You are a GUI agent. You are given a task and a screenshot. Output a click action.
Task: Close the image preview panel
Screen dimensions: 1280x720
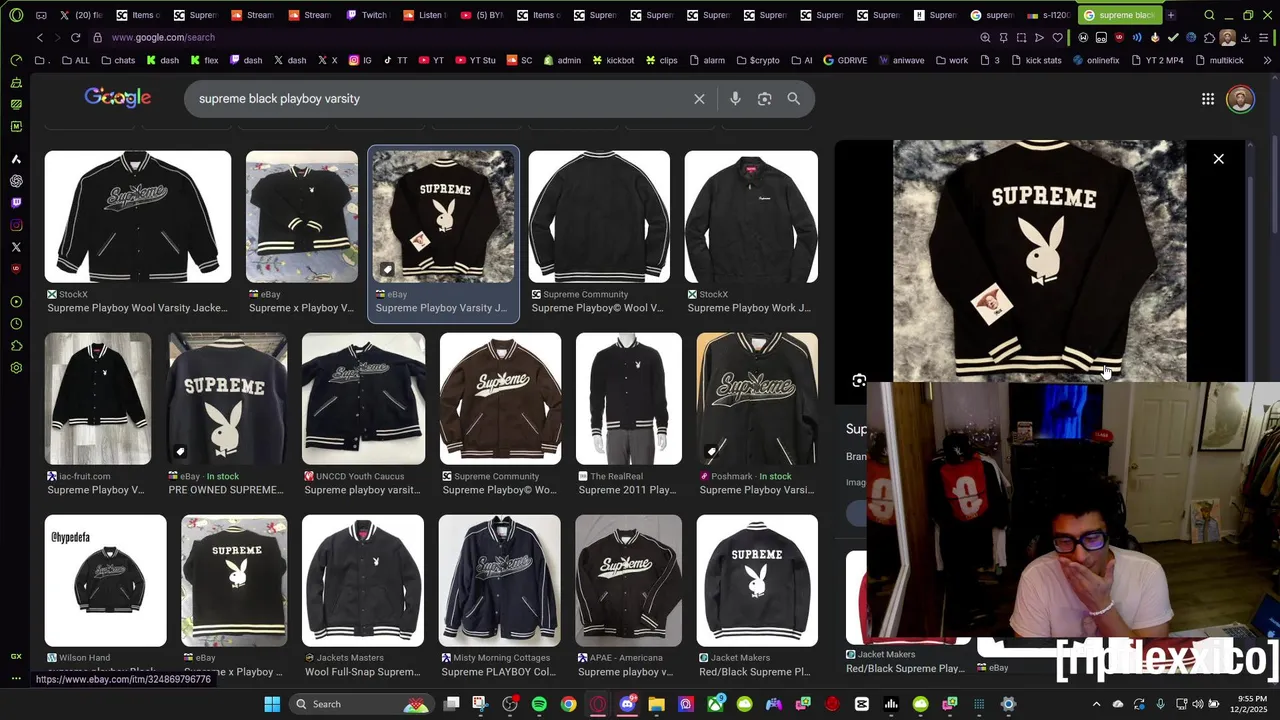pyautogui.click(x=1218, y=159)
